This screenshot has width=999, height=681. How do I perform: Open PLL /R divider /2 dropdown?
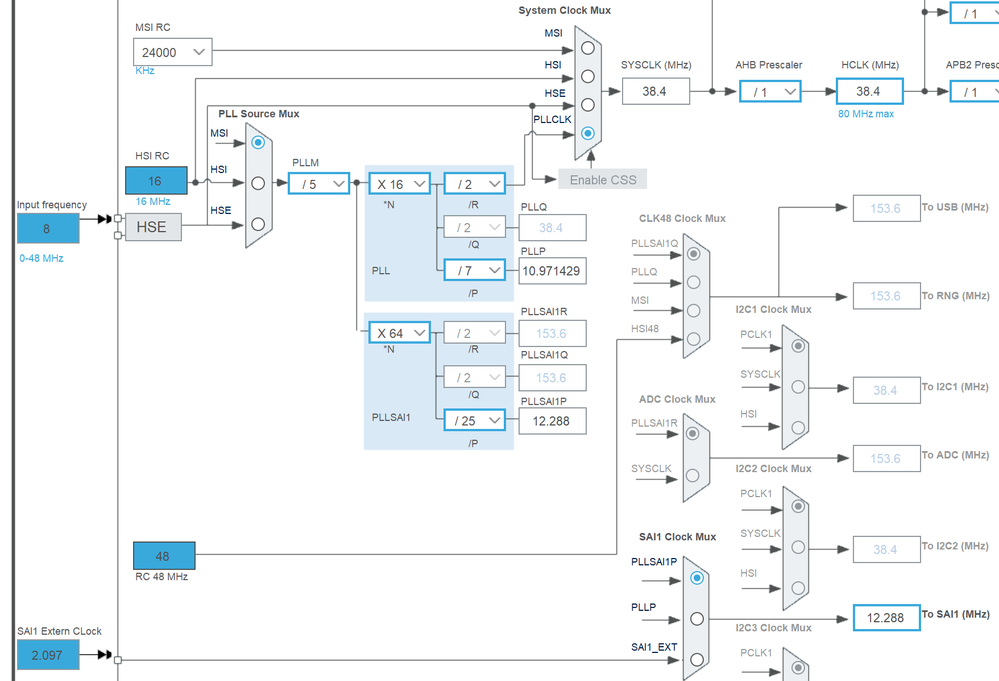click(475, 184)
